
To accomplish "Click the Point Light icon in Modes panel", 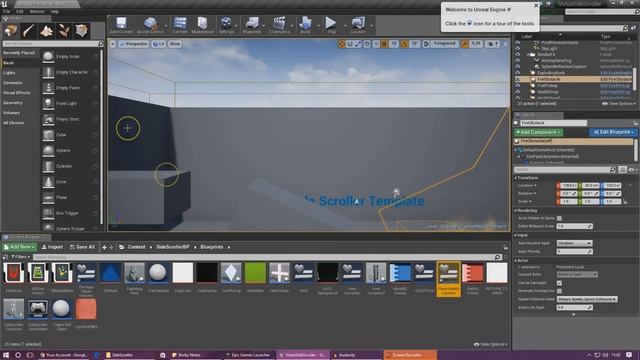I will point(48,104).
